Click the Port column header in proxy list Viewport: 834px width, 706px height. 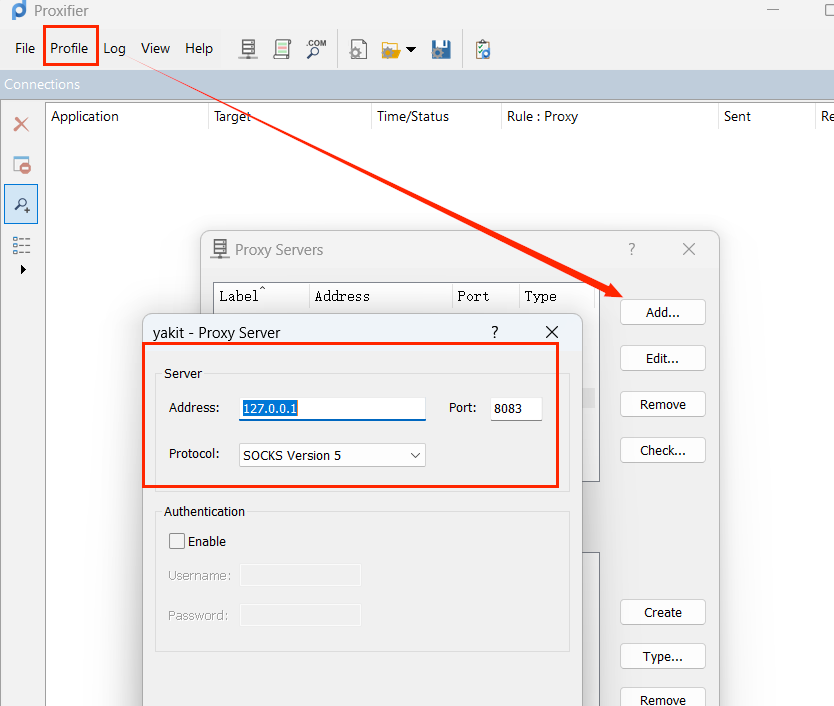click(485, 296)
